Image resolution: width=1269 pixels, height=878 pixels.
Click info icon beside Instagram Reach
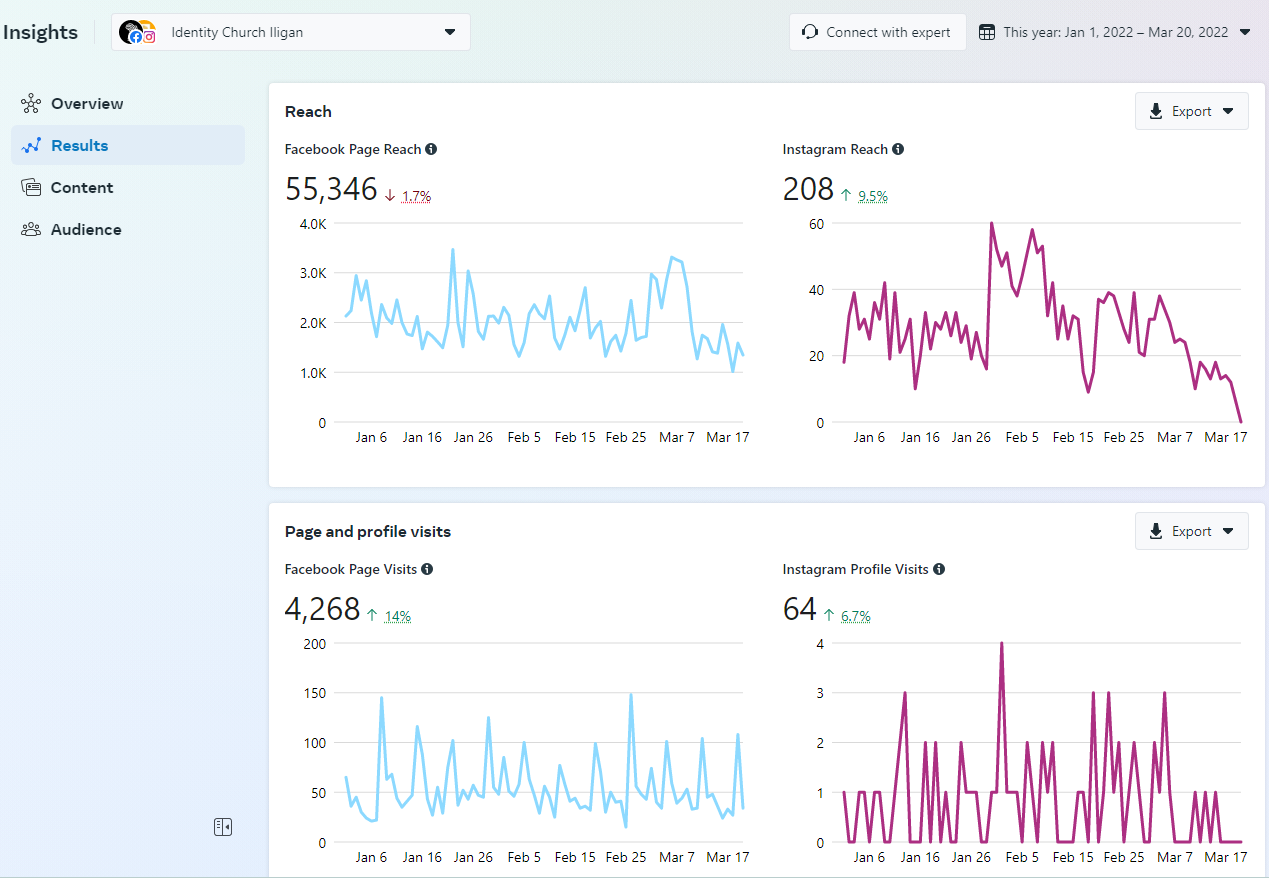(898, 150)
